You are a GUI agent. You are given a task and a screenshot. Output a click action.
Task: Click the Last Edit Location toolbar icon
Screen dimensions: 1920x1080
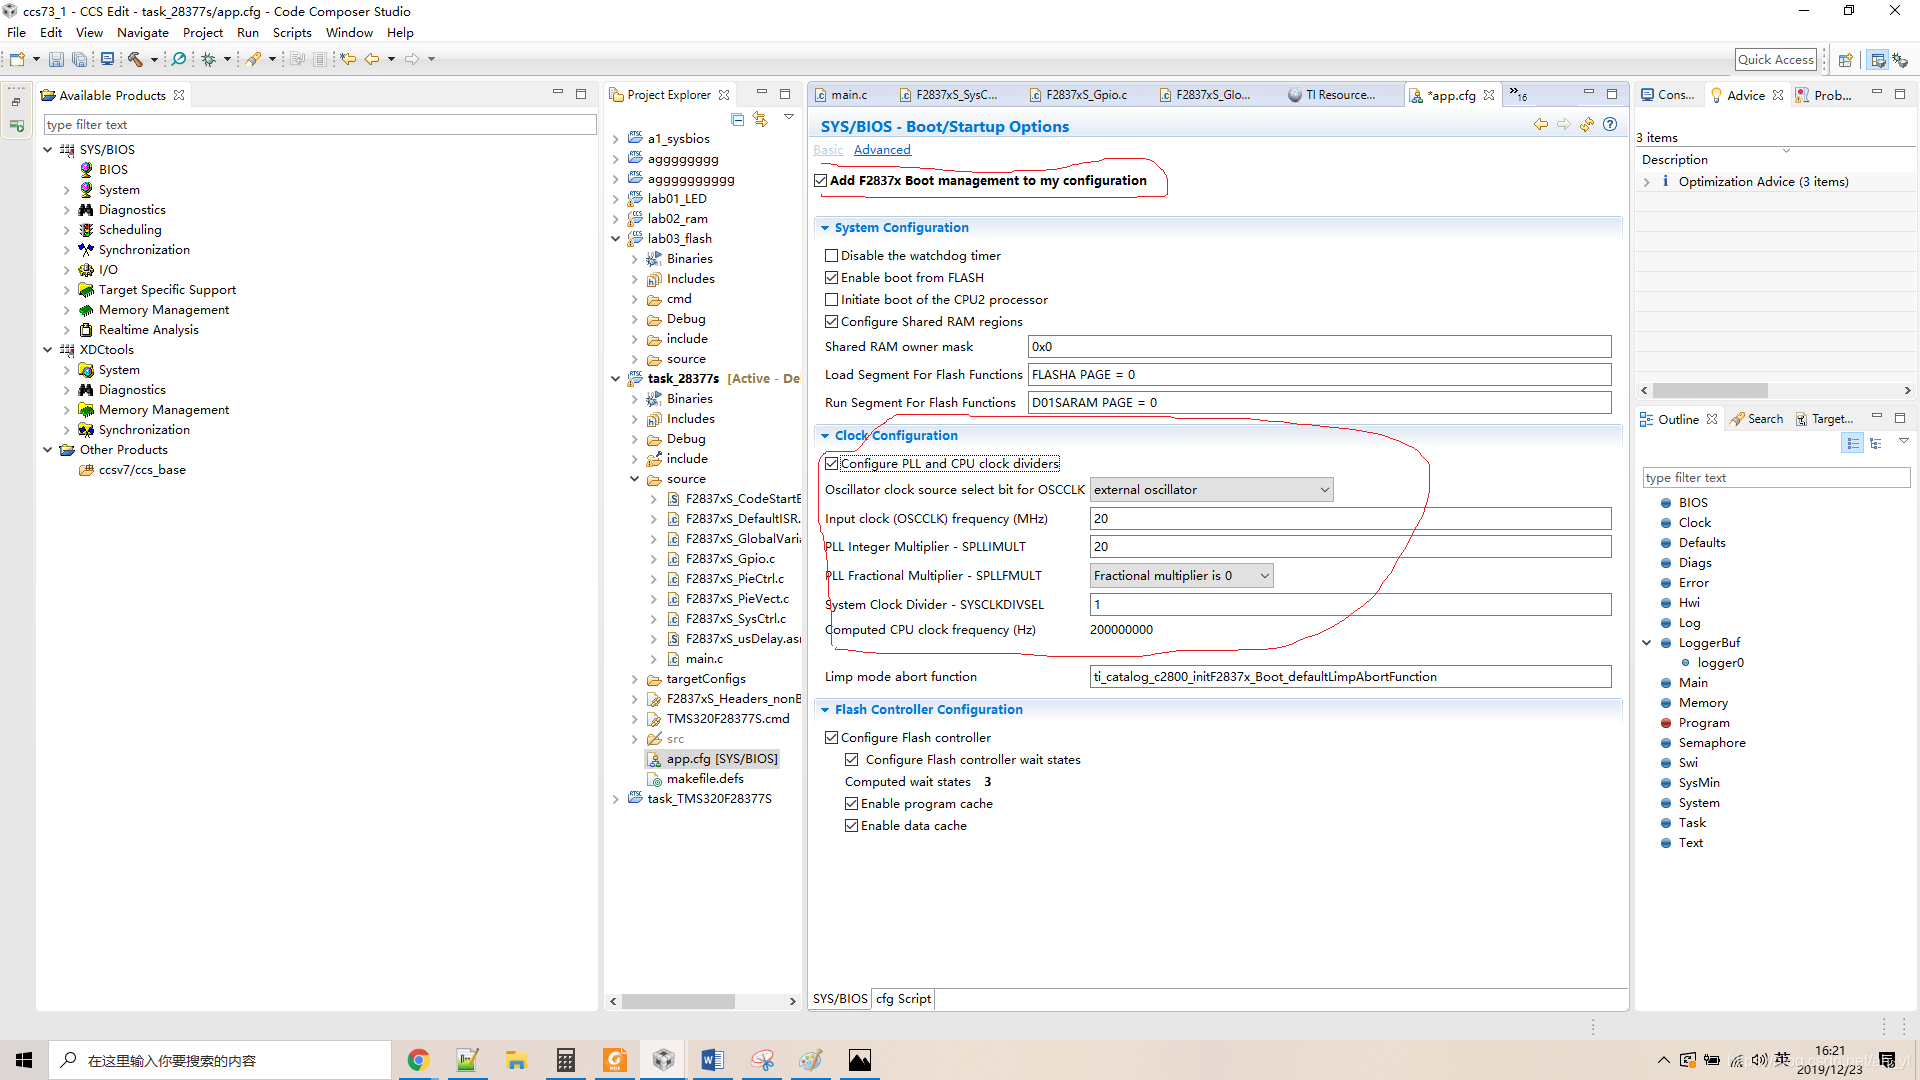[347, 59]
